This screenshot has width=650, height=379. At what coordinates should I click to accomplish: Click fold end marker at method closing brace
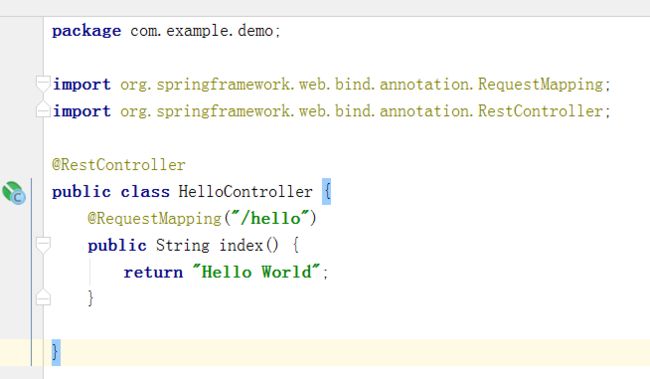[43, 298]
